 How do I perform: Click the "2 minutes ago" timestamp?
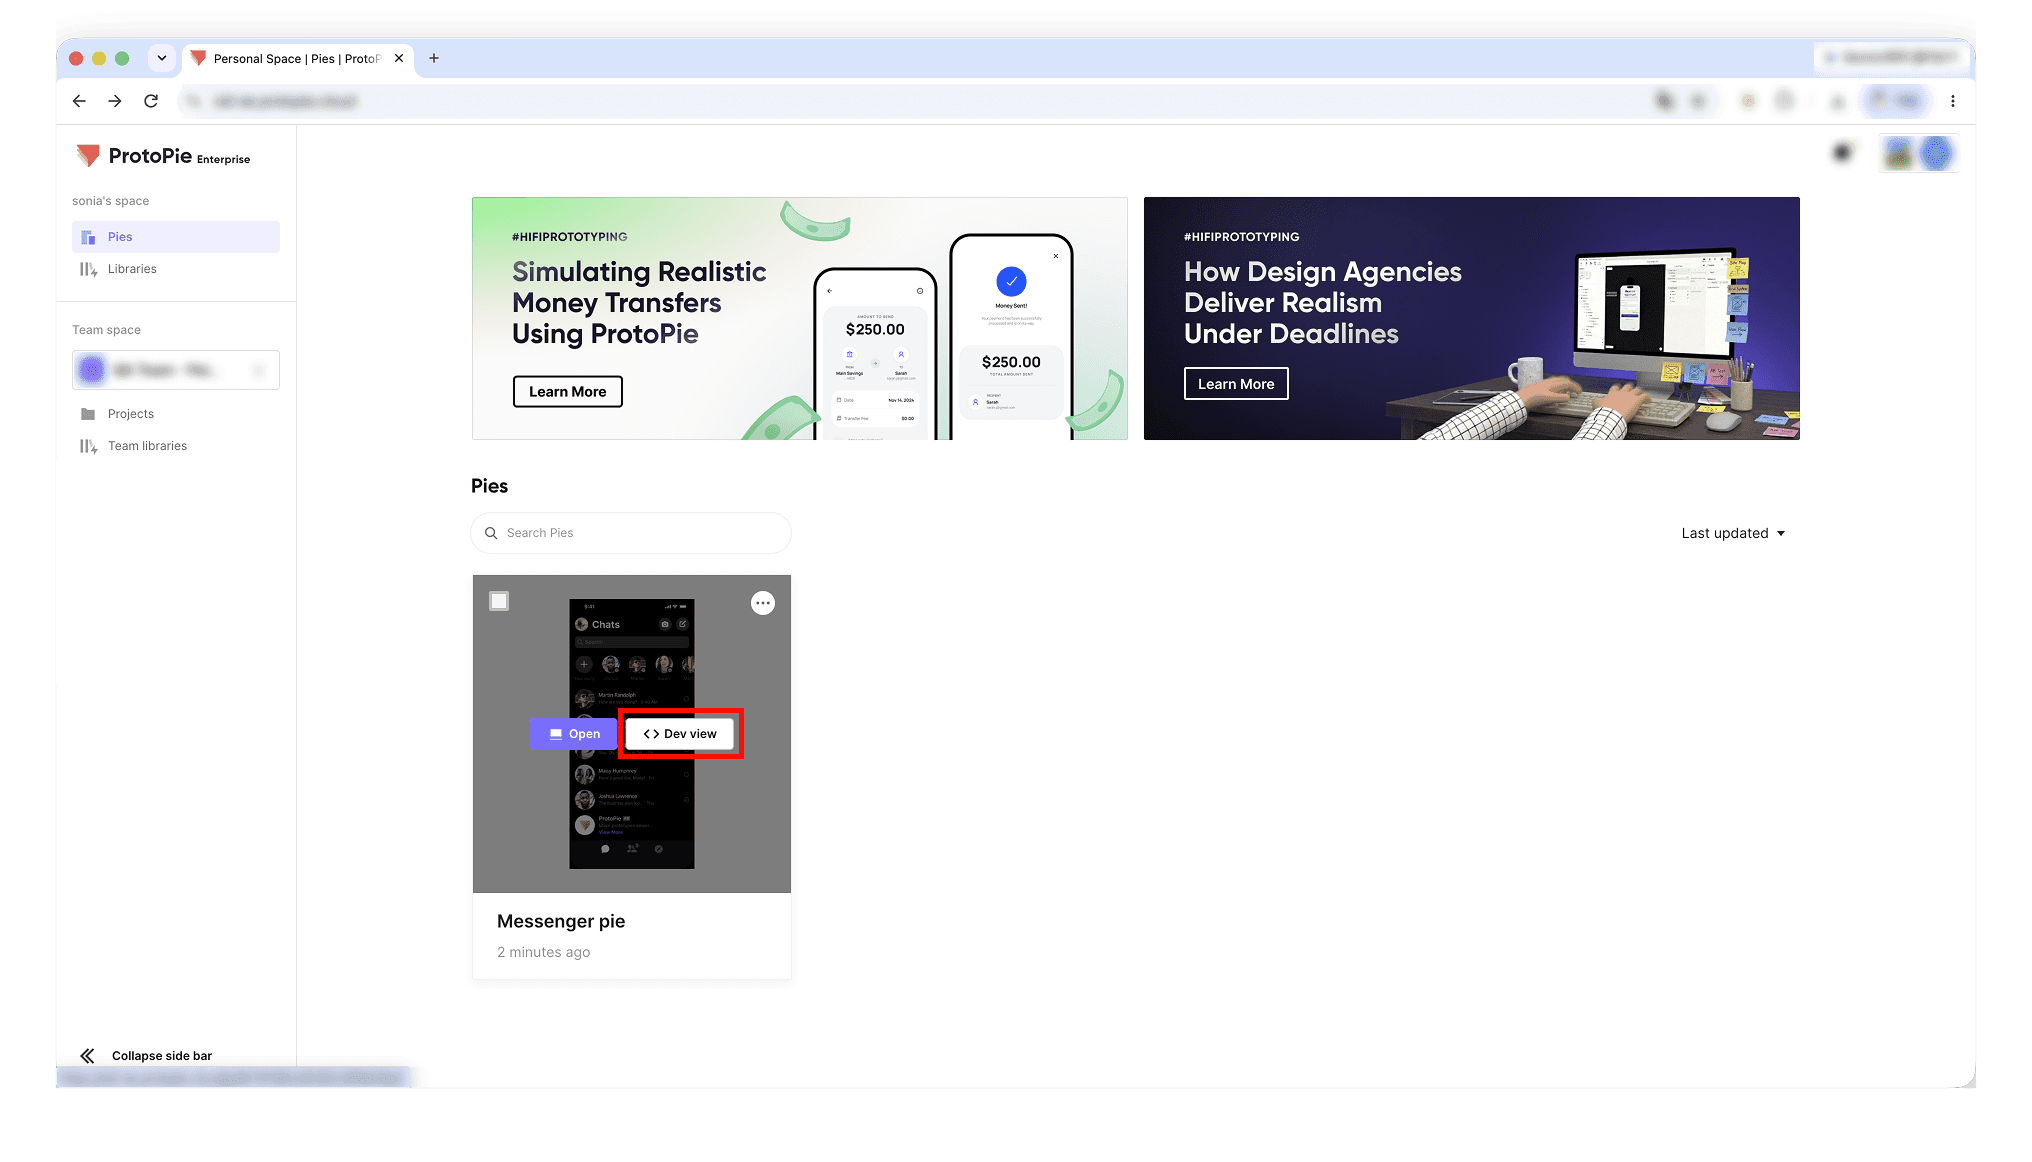544,952
